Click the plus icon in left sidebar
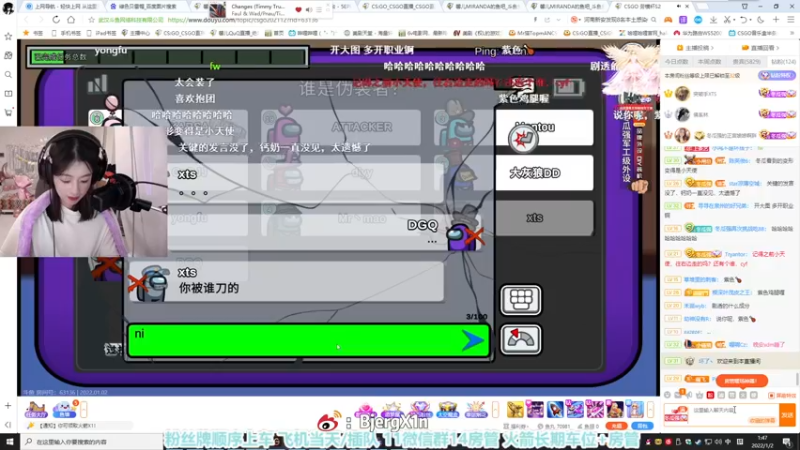The height and width of the screenshot is (450, 800). pyautogui.click(x=8, y=406)
